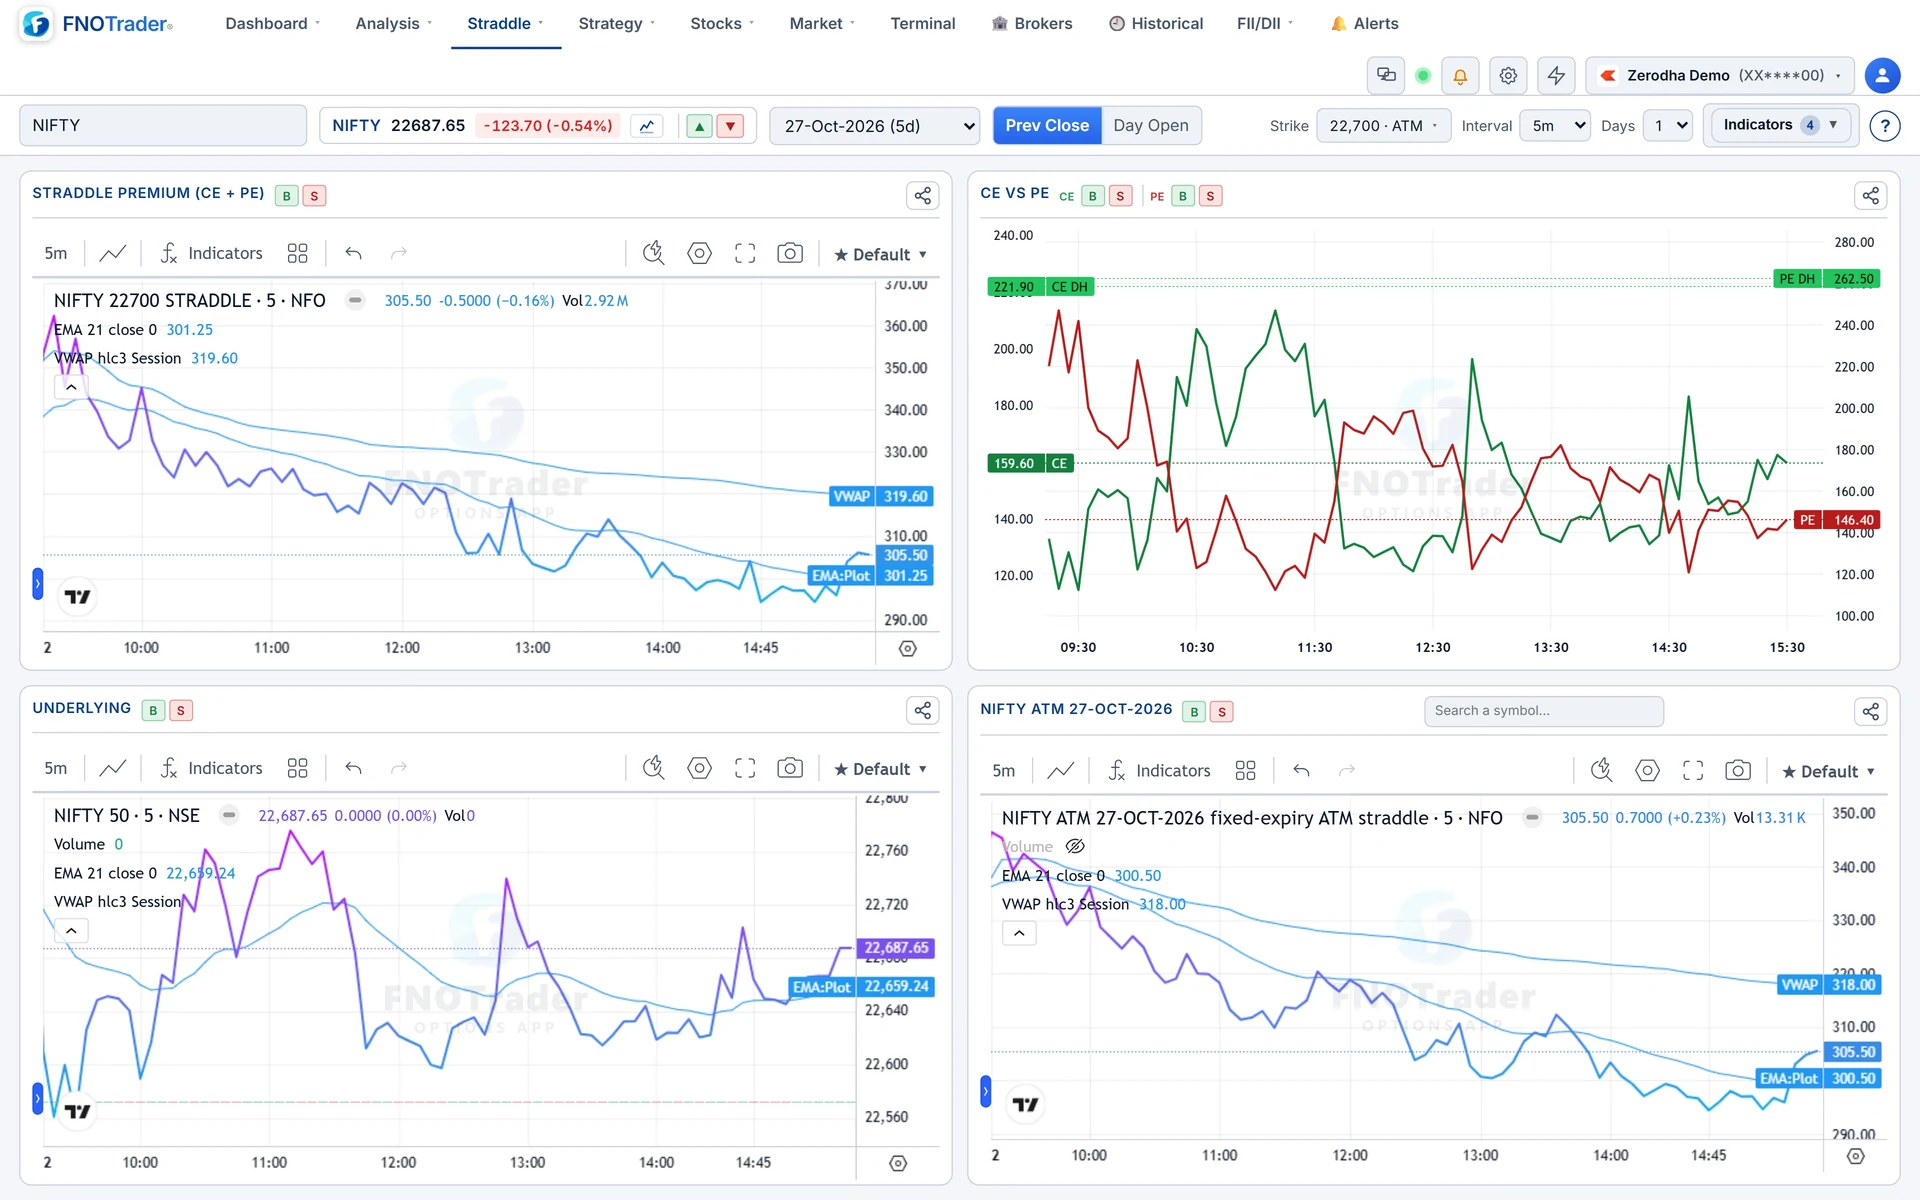Open quick search in Underlying chart toolbar
This screenshot has height=1200, width=1920.
(653, 768)
